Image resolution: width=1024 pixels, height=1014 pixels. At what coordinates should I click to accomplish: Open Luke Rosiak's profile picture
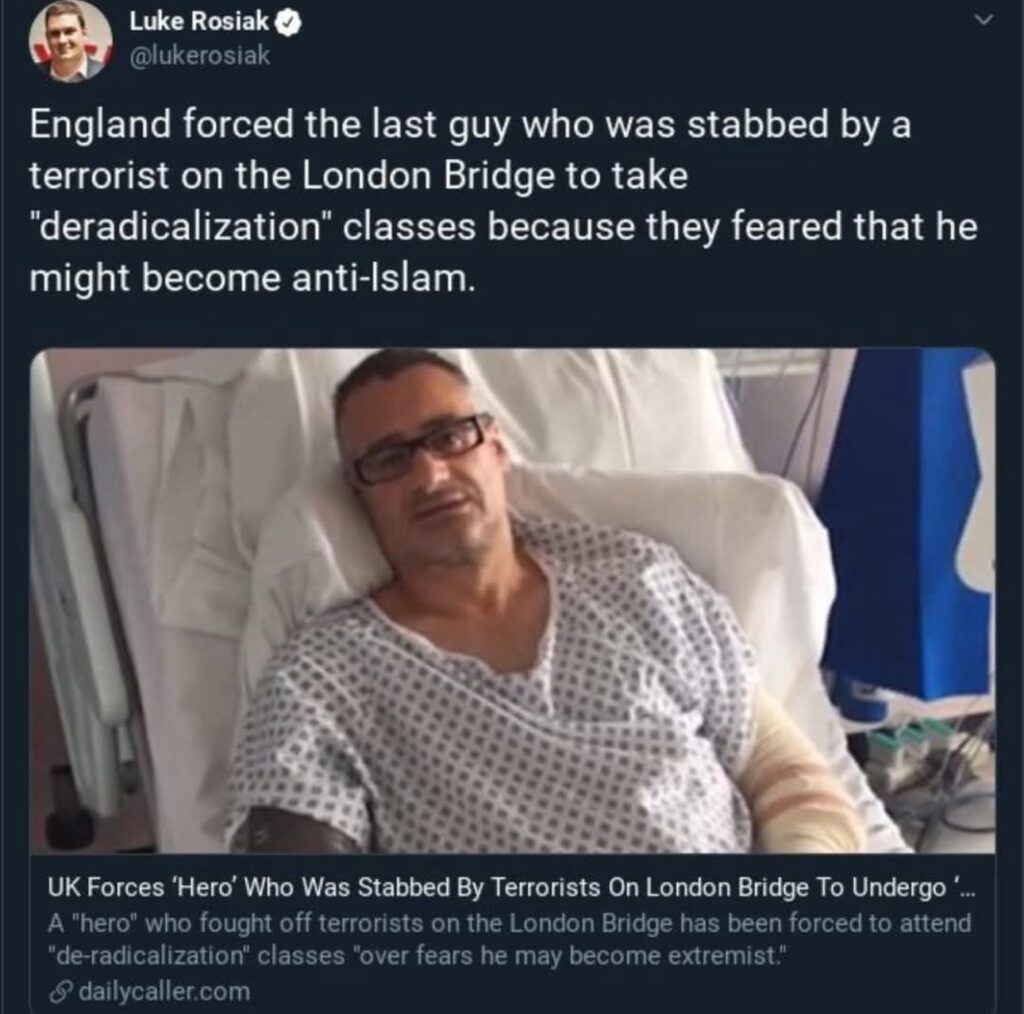pyautogui.click(x=70, y=40)
